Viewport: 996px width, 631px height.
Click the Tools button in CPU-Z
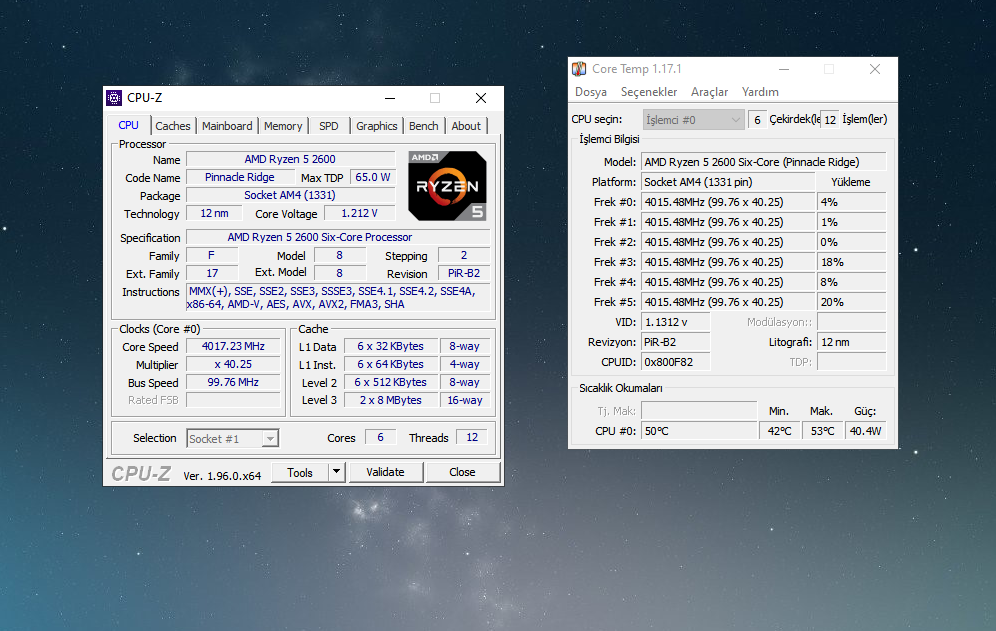300,472
